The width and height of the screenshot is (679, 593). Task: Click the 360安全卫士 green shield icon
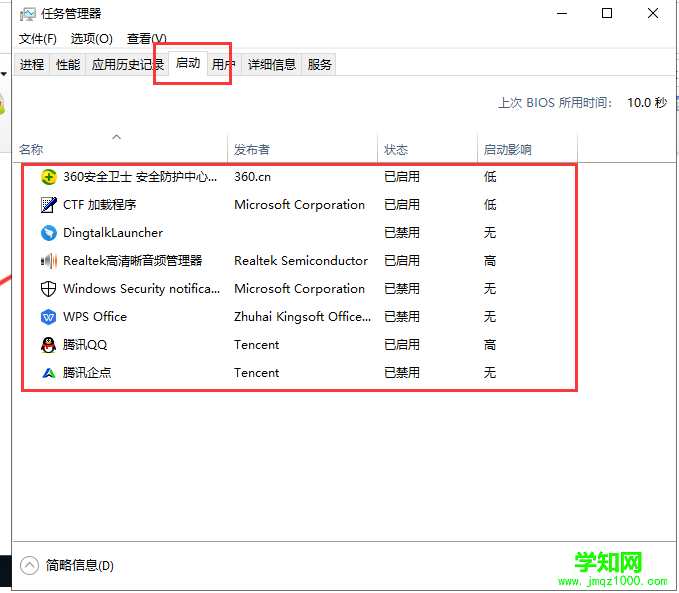coord(48,177)
